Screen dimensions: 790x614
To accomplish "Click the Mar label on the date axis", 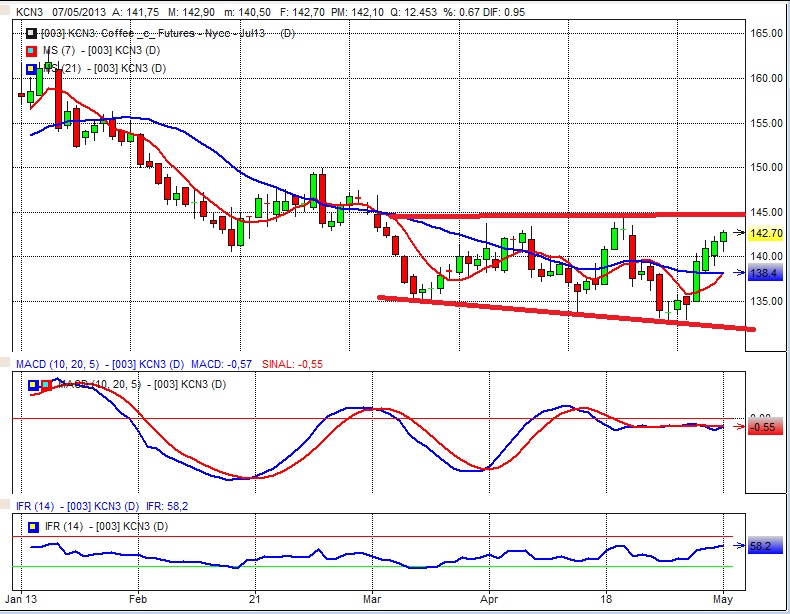I will pos(373,602).
